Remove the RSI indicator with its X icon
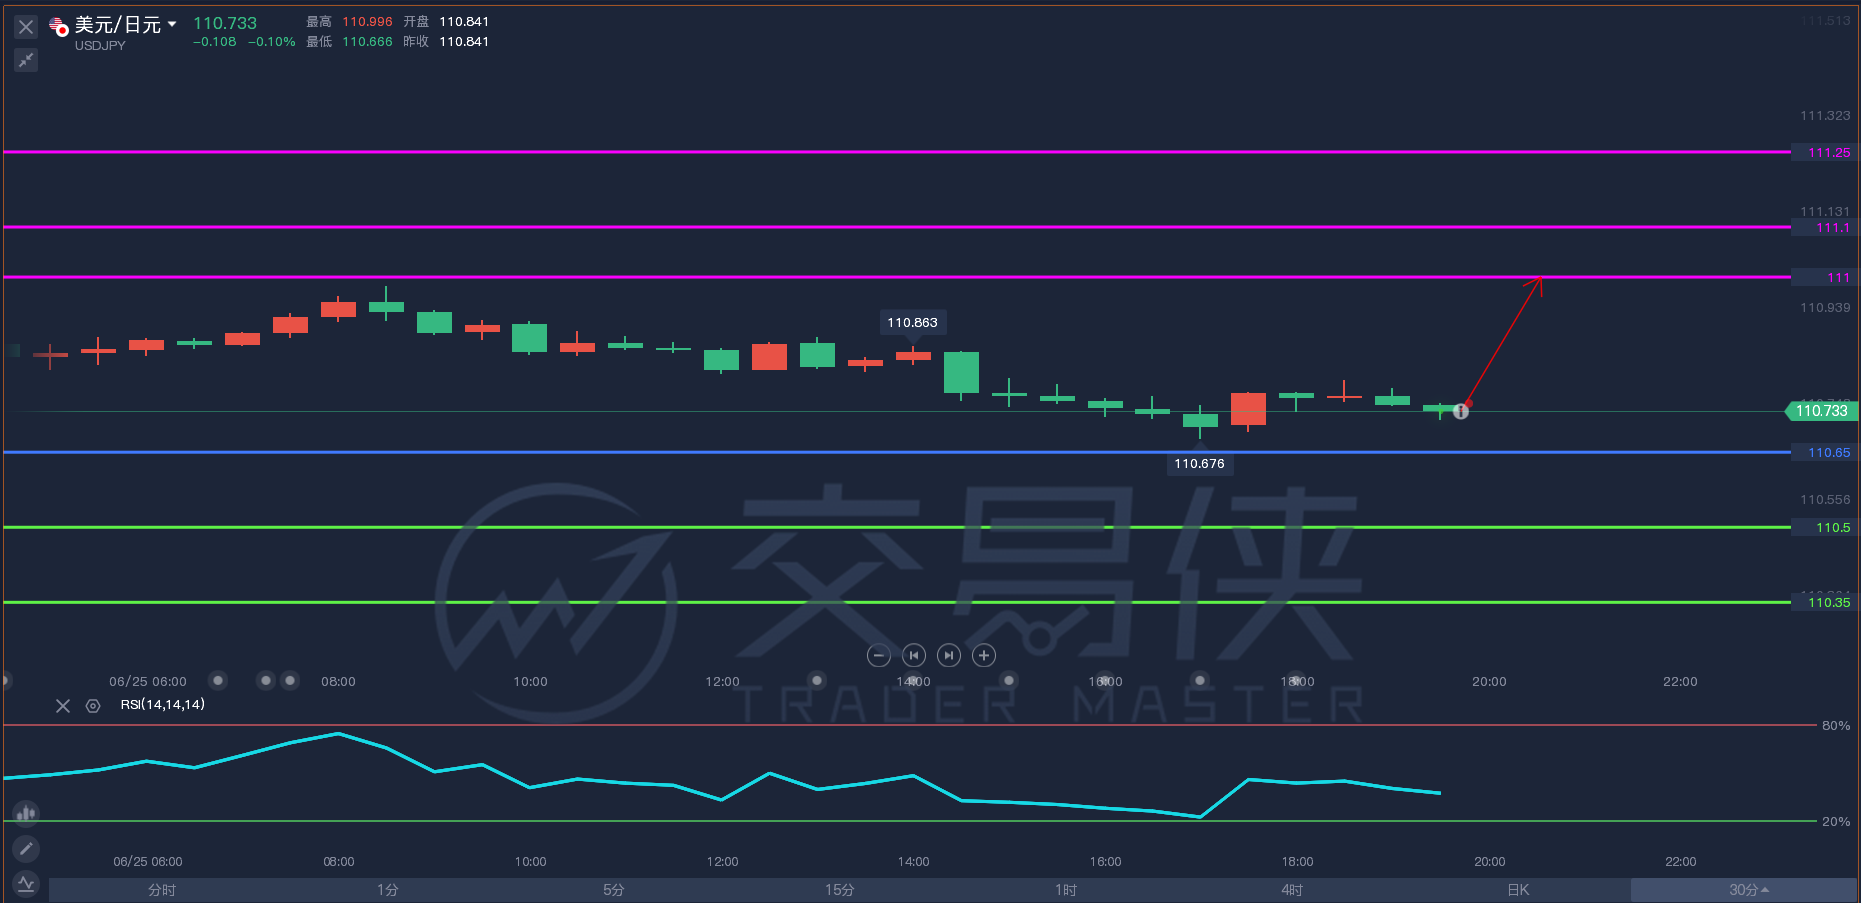Viewport: 1861px width, 903px height. pyautogui.click(x=63, y=706)
